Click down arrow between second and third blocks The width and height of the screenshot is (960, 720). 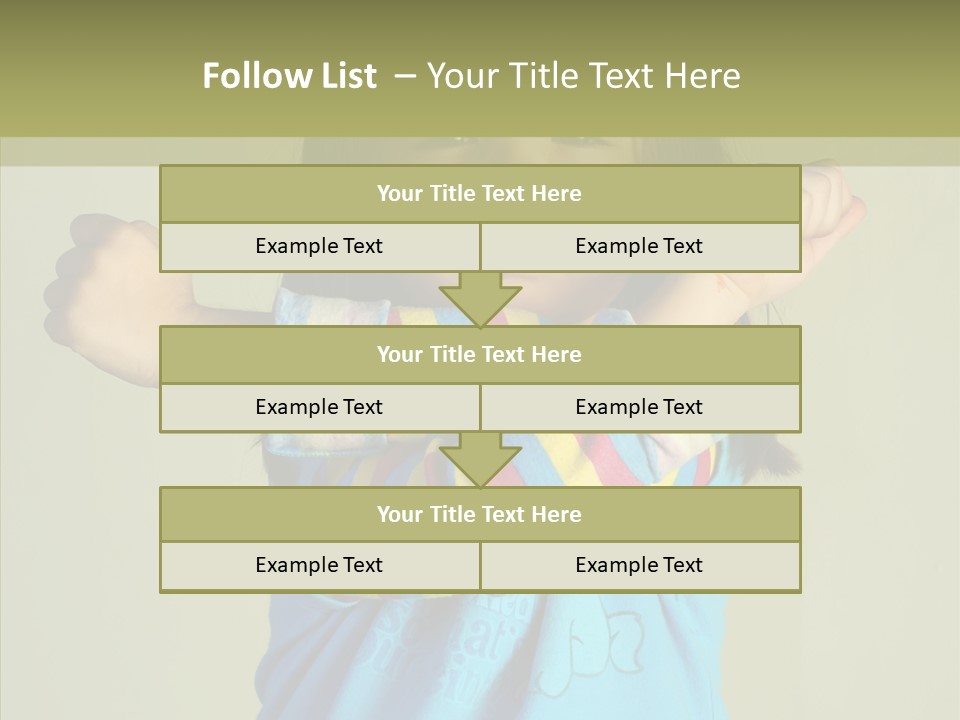click(x=480, y=460)
